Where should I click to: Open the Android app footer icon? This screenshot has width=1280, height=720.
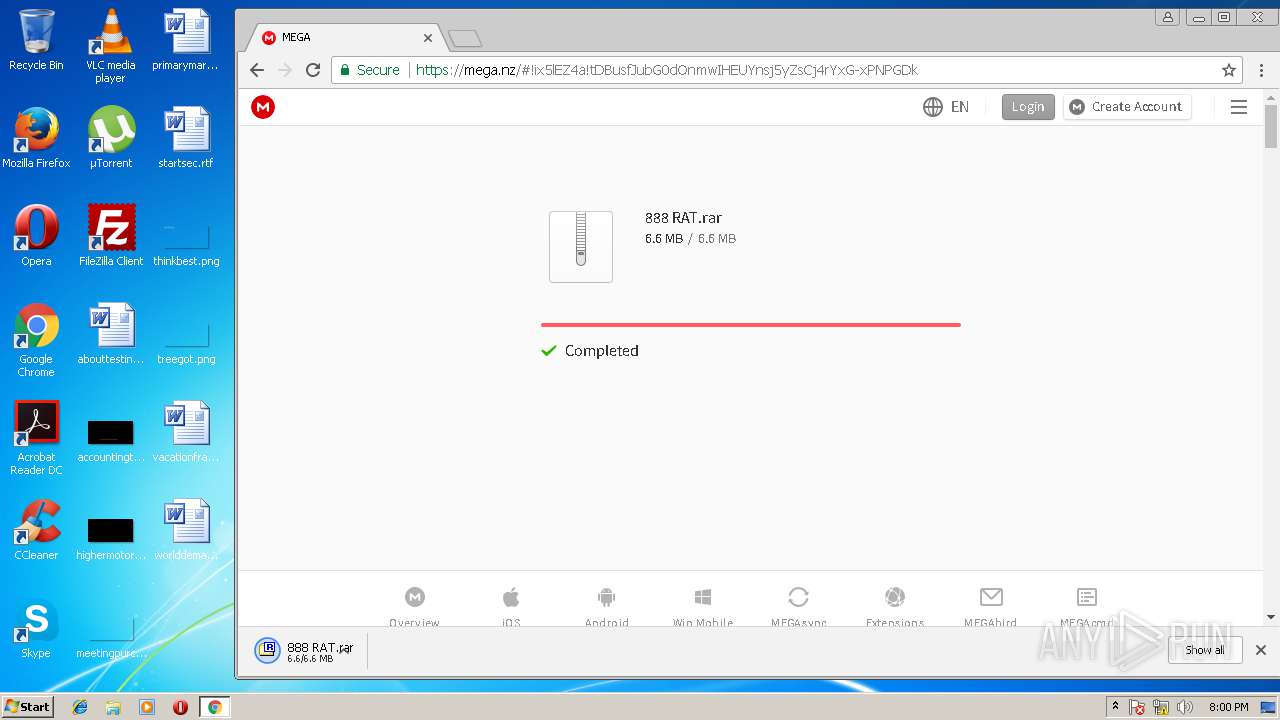click(x=606, y=597)
